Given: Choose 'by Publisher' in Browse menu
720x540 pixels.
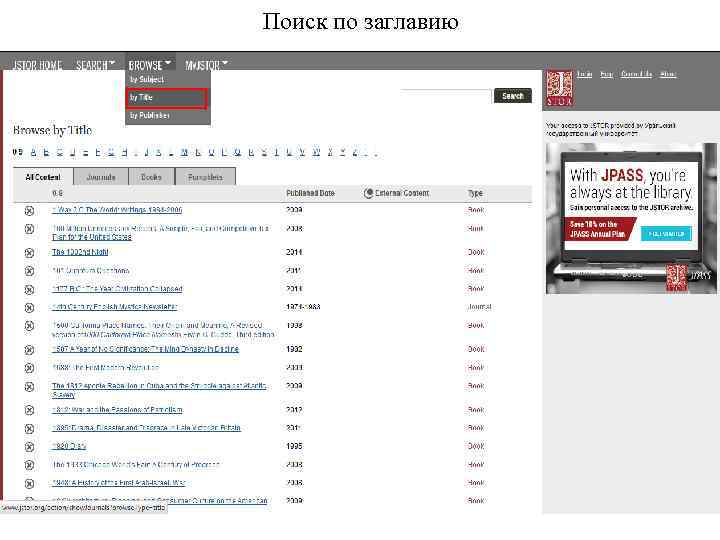Looking at the screenshot, I should (x=150, y=115).
